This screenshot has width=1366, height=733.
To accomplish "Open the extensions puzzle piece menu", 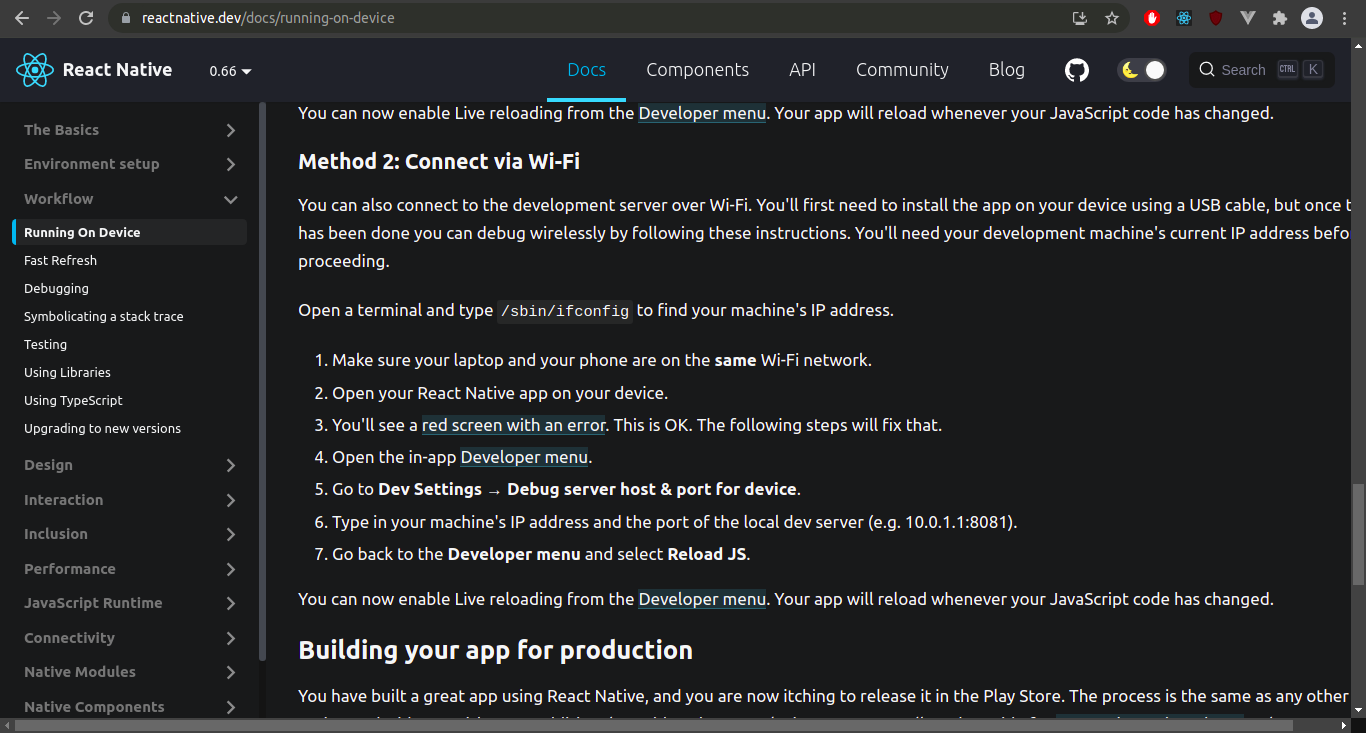I will point(1279,18).
